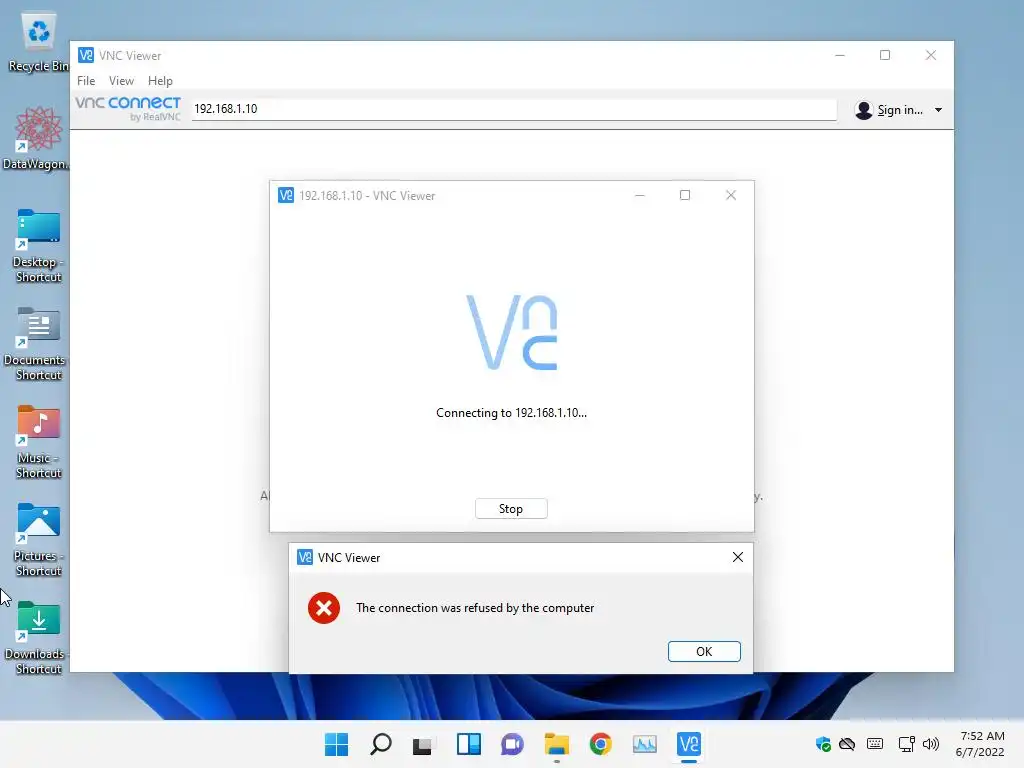Select the Pictures - Shortcut icon
Image resolution: width=1024 pixels, height=768 pixels.
click(38, 539)
